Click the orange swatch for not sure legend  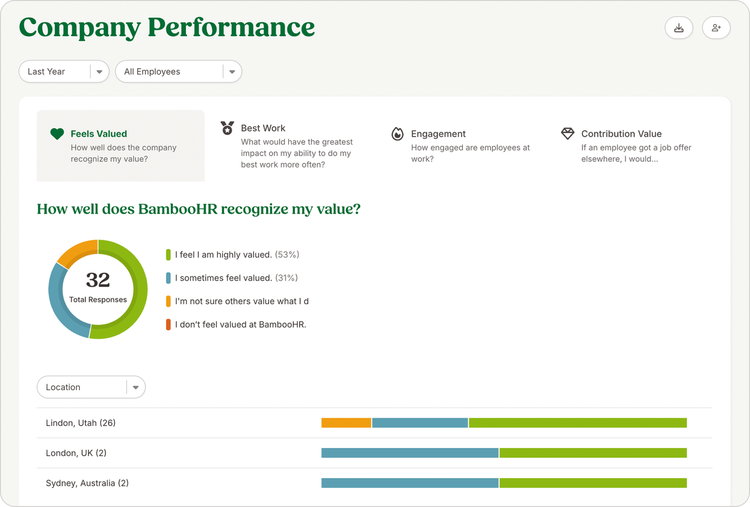tap(168, 301)
